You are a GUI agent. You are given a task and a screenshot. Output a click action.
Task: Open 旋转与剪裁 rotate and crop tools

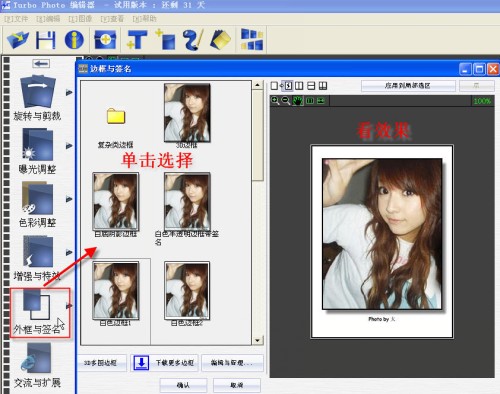pos(37,98)
